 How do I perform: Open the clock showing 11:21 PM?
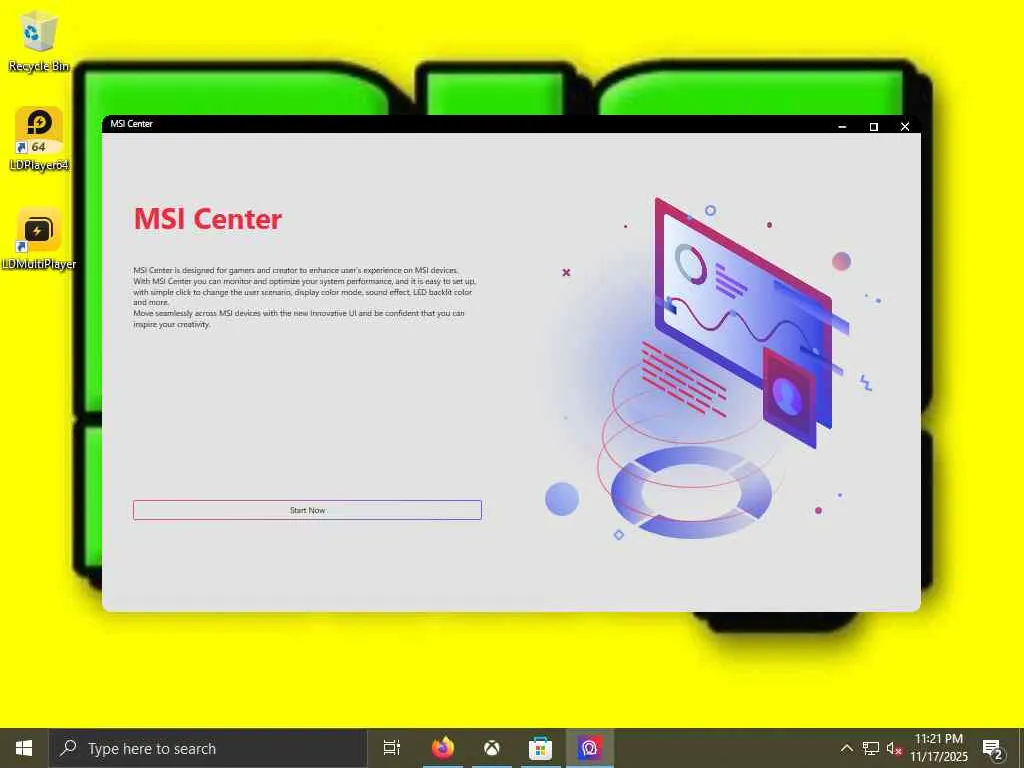click(x=939, y=748)
